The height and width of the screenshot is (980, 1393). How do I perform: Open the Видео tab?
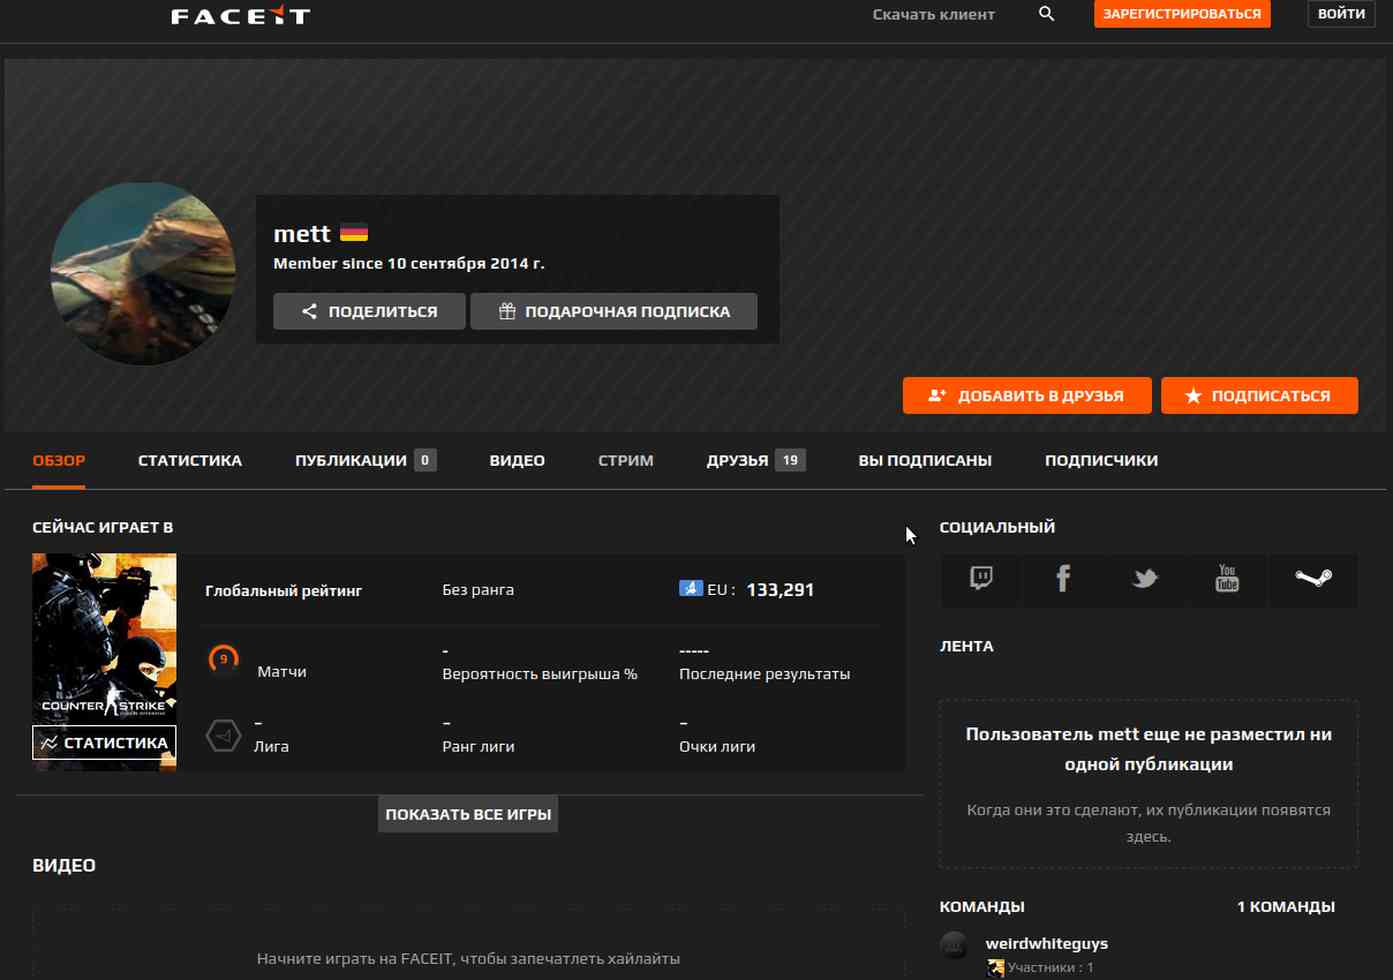[x=517, y=460]
